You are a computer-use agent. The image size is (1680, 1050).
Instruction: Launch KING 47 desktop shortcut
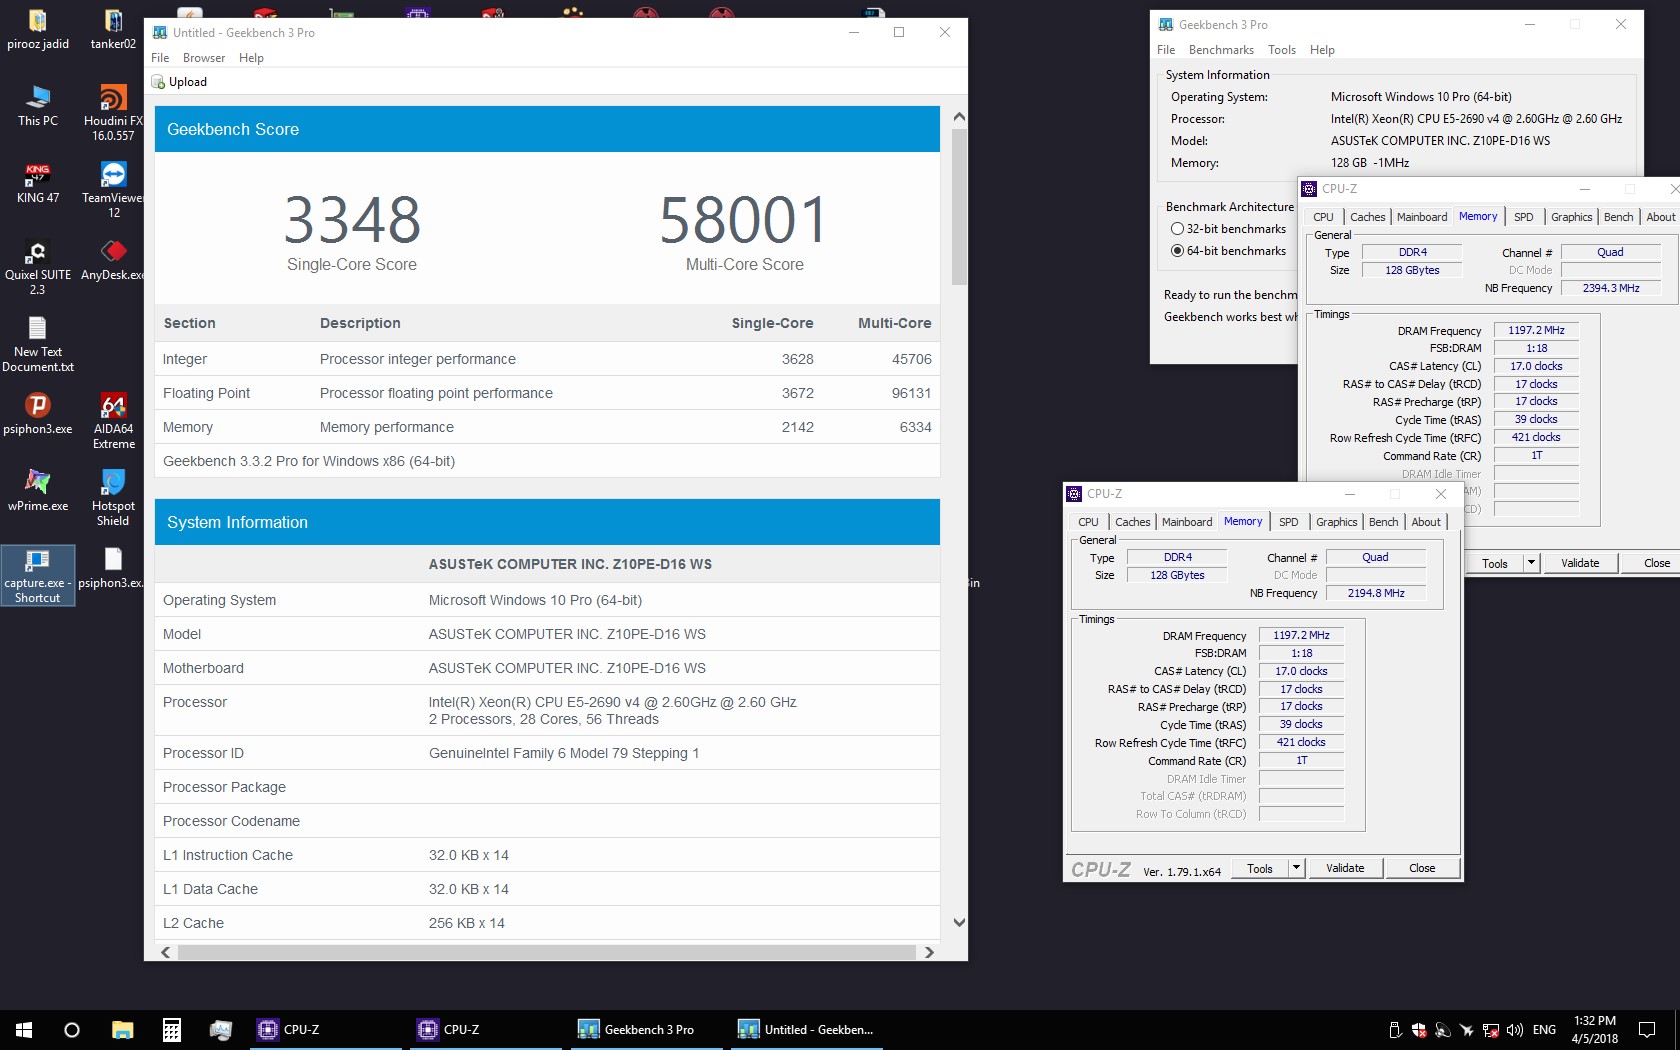pos(38,183)
